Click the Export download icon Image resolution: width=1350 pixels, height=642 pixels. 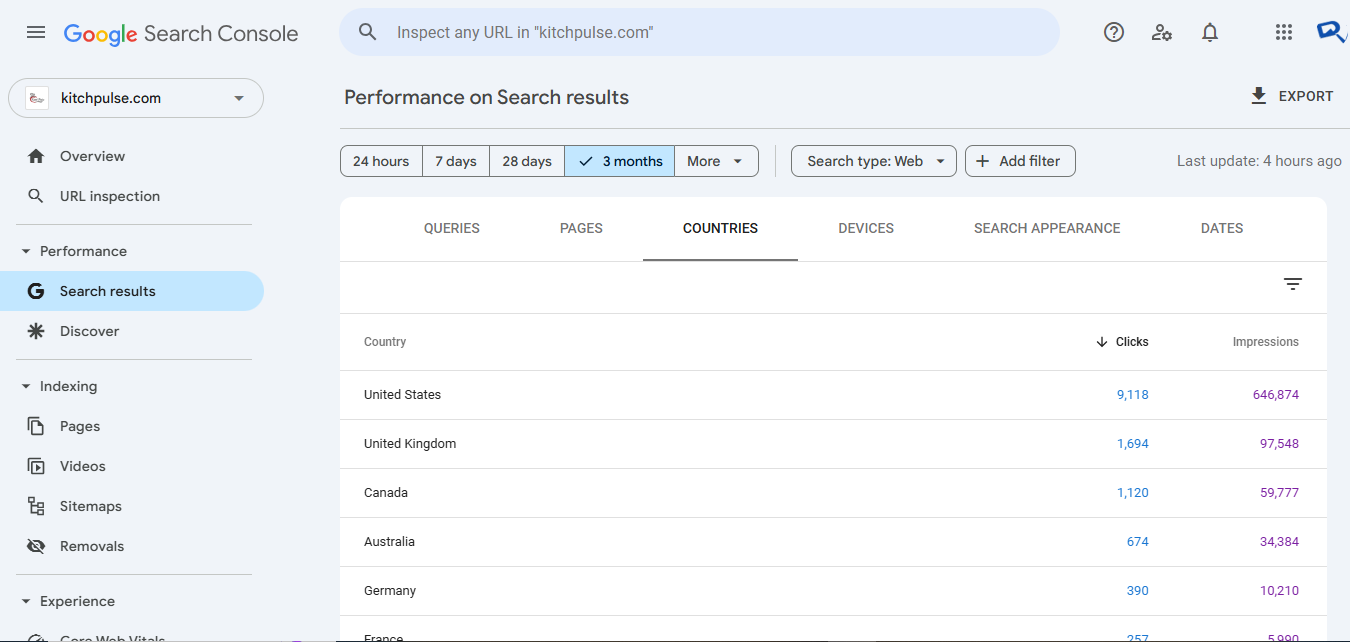tap(1259, 96)
